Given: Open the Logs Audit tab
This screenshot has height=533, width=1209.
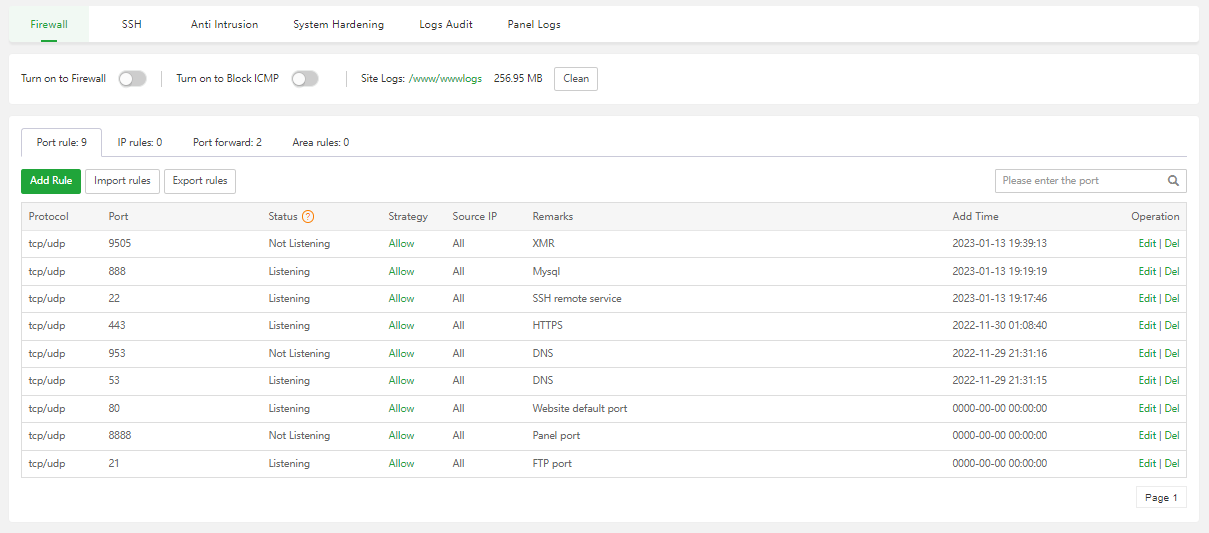Looking at the screenshot, I should [x=446, y=24].
